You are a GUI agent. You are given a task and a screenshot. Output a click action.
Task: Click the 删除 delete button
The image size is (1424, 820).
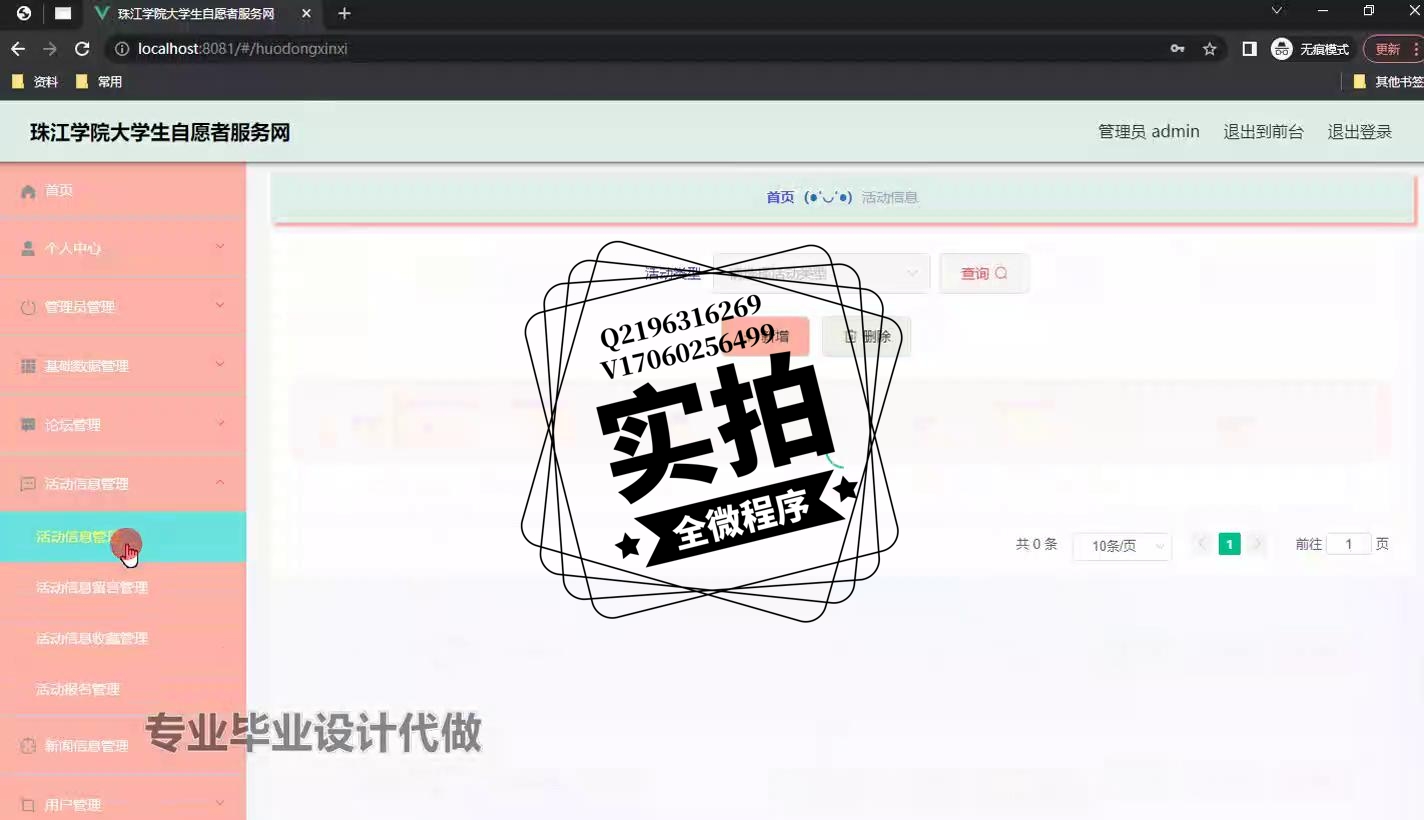point(866,337)
